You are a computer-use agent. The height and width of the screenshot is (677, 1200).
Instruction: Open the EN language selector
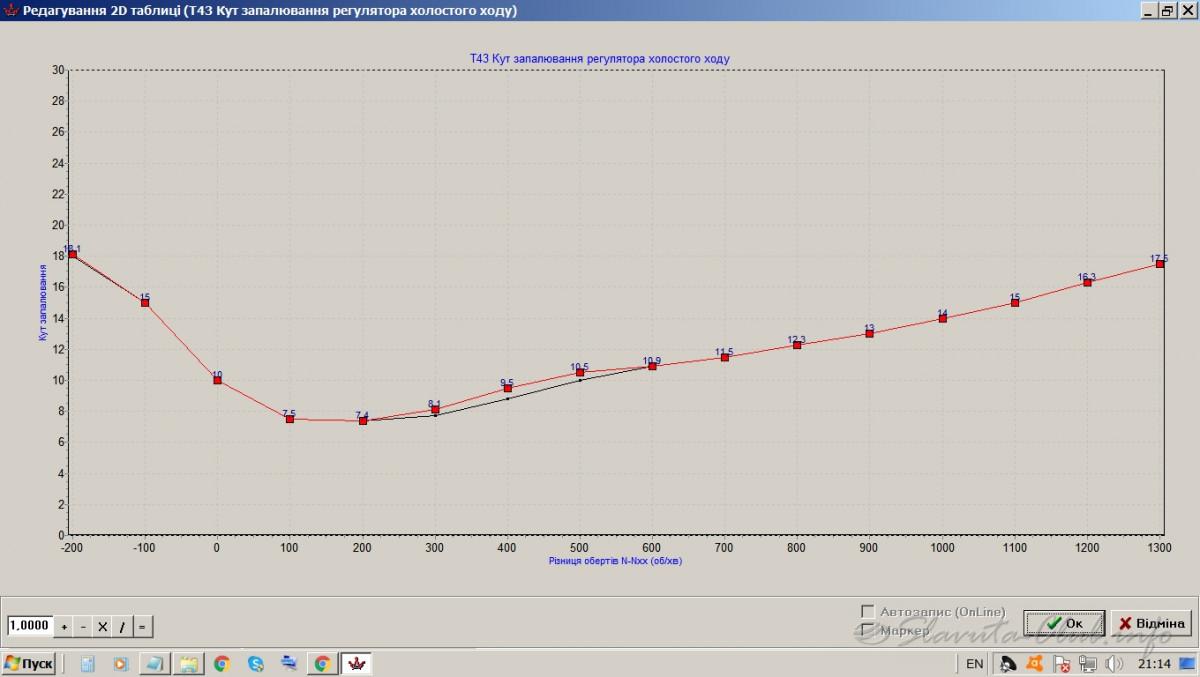pos(974,663)
